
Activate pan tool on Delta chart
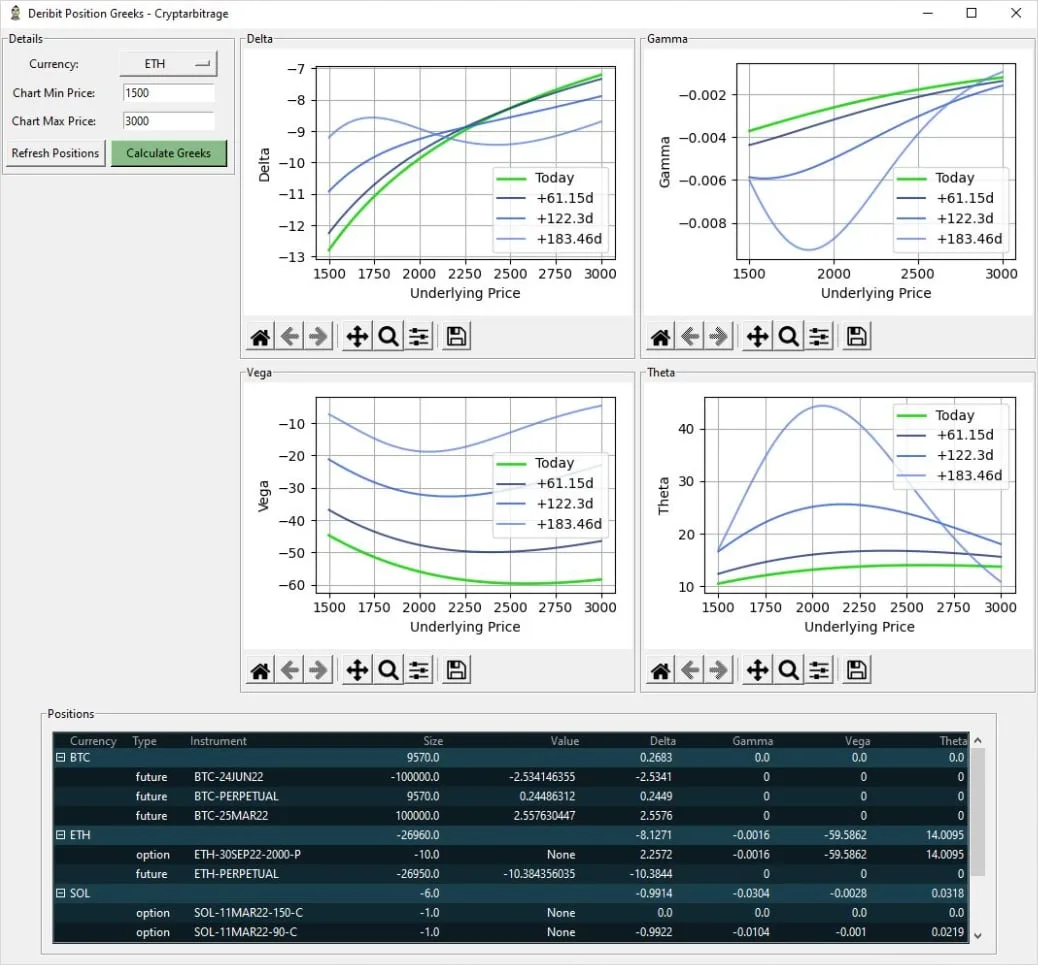pos(357,337)
